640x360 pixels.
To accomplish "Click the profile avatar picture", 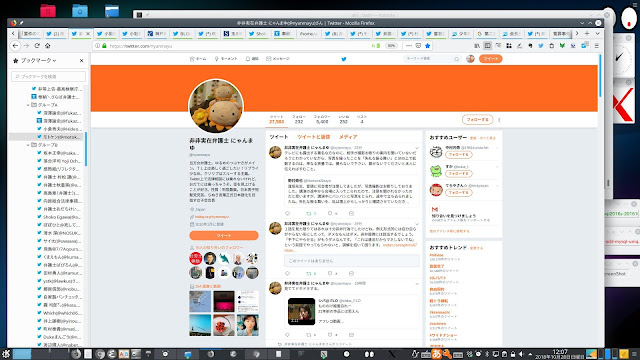I will pos(216,106).
